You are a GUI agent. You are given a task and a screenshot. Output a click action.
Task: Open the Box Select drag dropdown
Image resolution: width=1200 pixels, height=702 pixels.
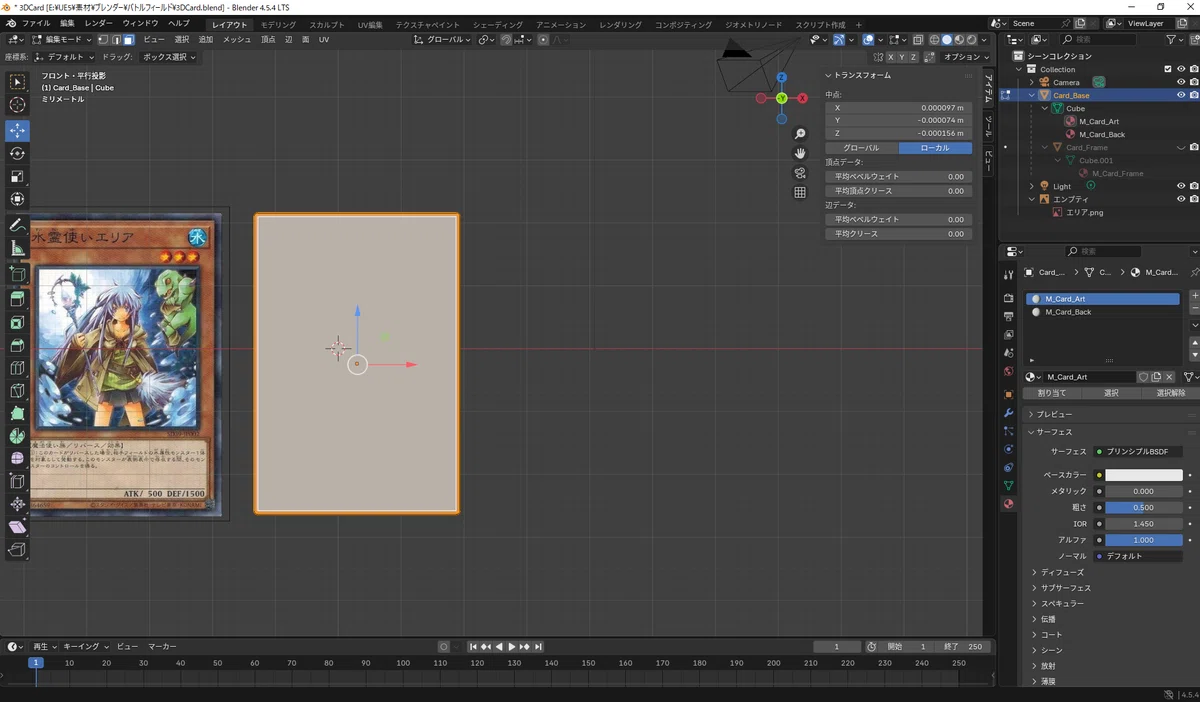pyautogui.click(x=167, y=57)
